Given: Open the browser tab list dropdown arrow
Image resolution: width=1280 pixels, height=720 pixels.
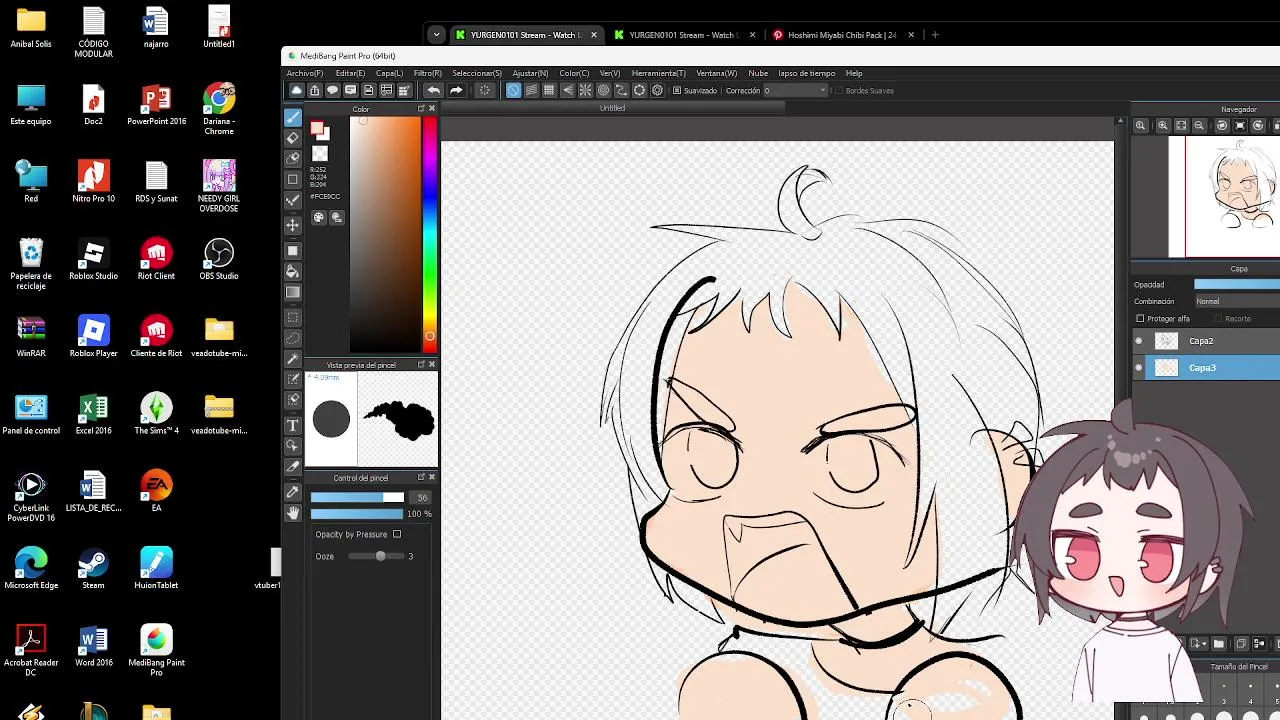Looking at the screenshot, I should tap(436, 35).
